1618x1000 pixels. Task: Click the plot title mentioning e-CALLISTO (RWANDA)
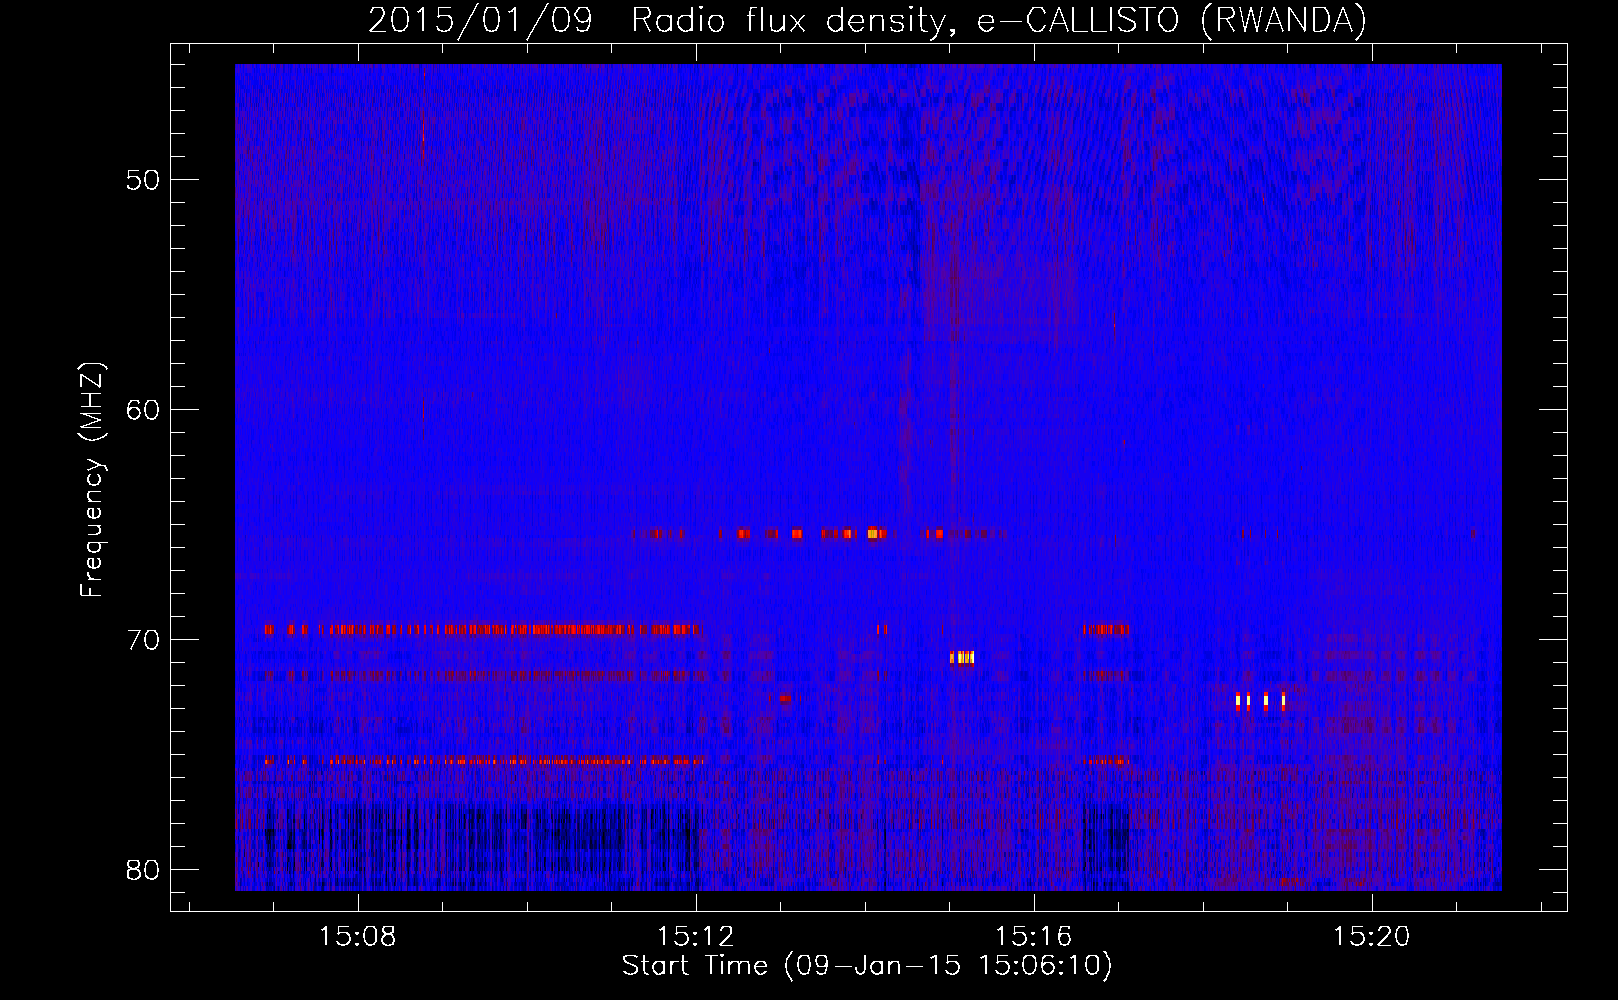pyautogui.click(x=867, y=20)
